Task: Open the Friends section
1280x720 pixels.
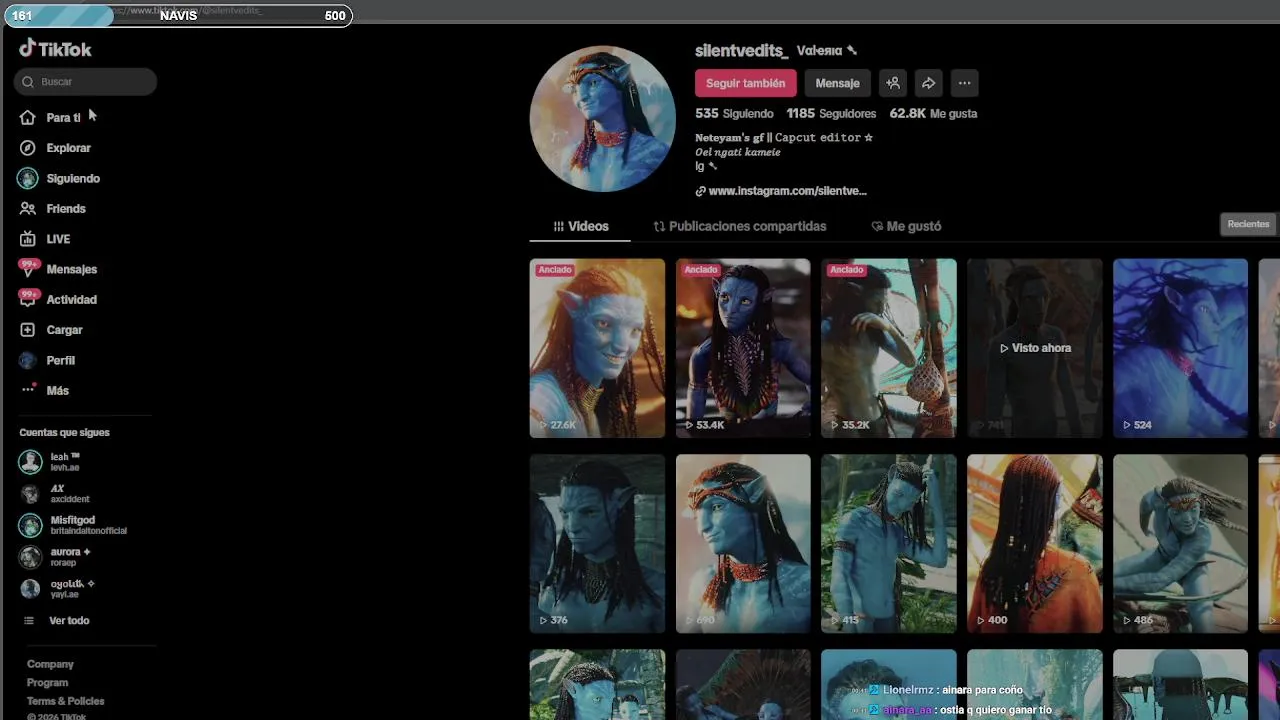Action: (66, 209)
